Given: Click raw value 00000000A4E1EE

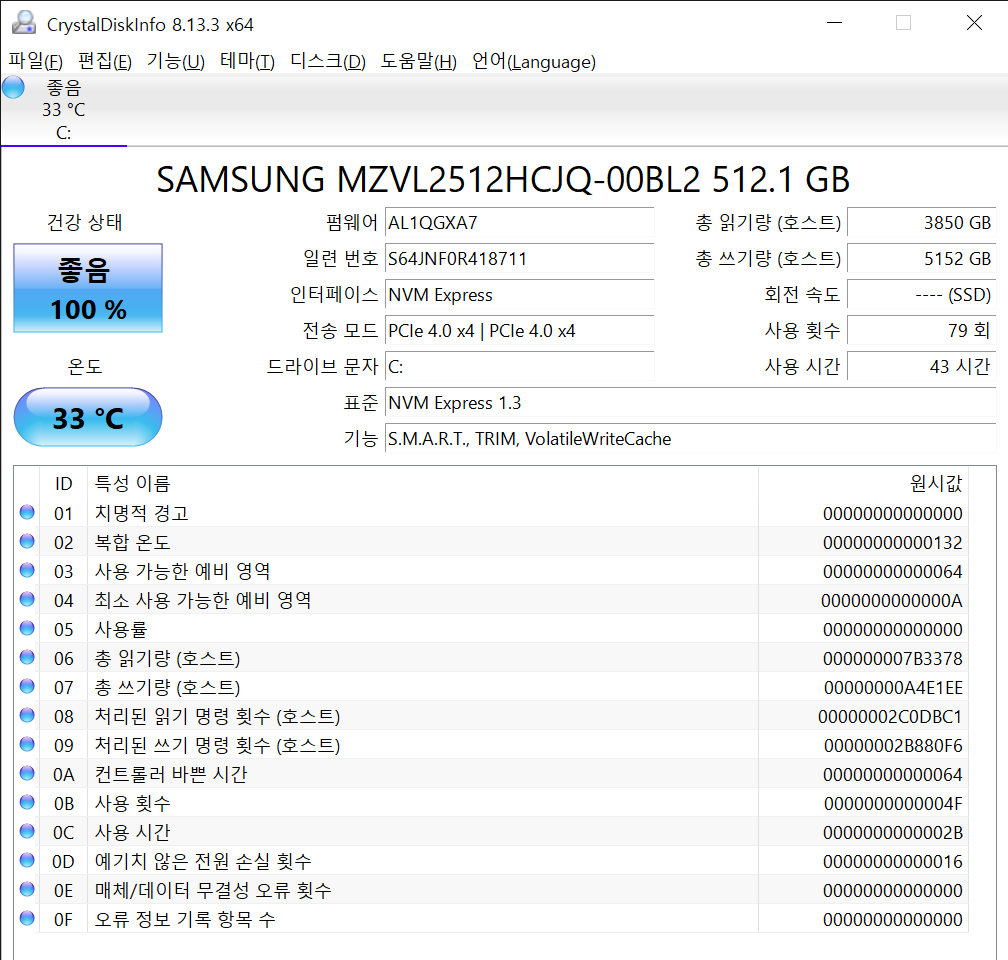Looking at the screenshot, I should [x=893, y=687].
